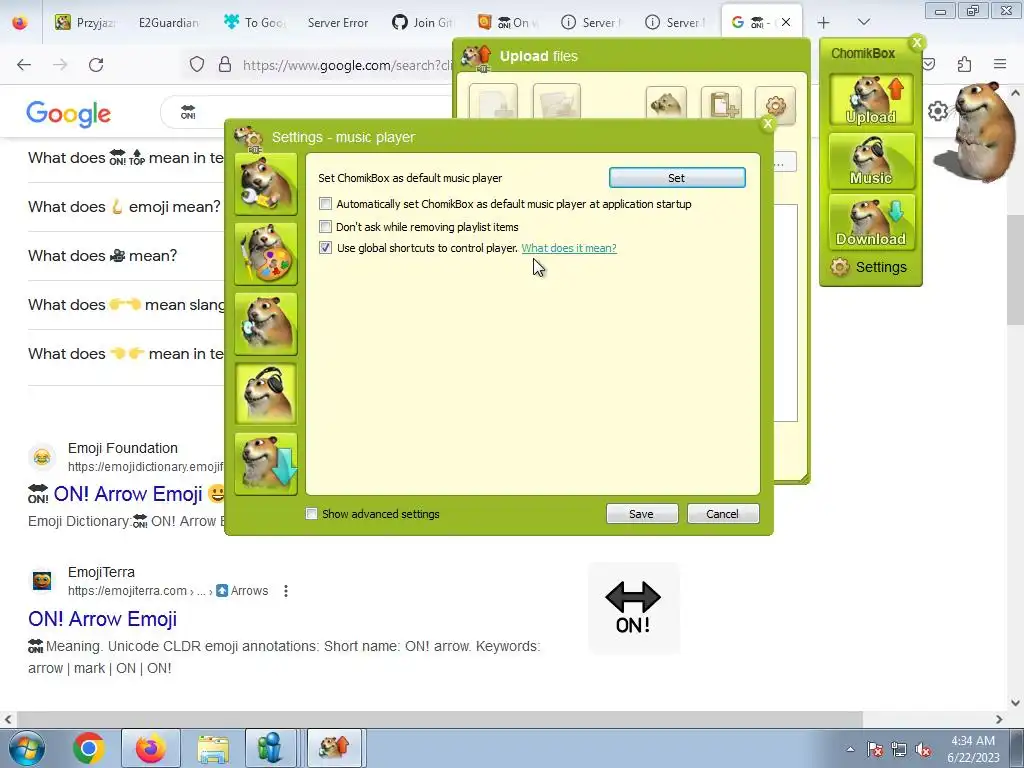Image resolution: width=1024 pixels, height=768 pixels.
Task: Open EmojiTerra result three-dot options
Action: click(285, 591)
